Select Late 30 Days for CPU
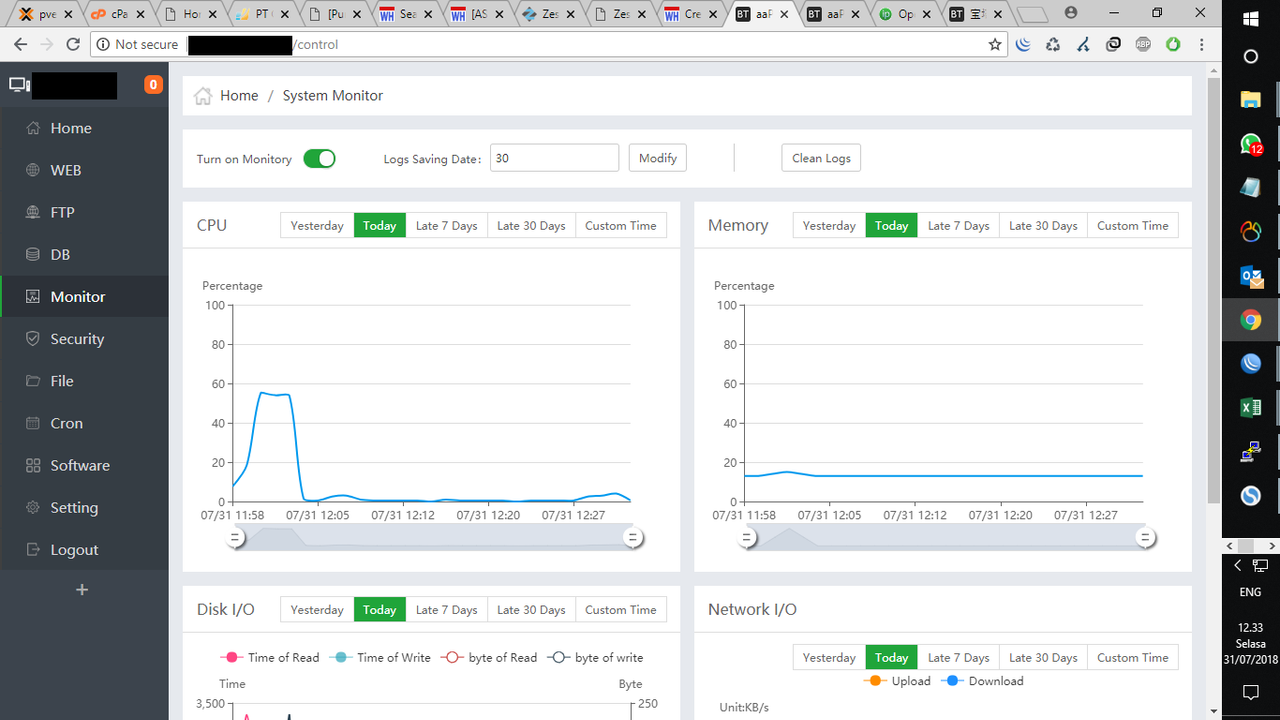This screenshot has height=720, width=1280. pos(531,226)
